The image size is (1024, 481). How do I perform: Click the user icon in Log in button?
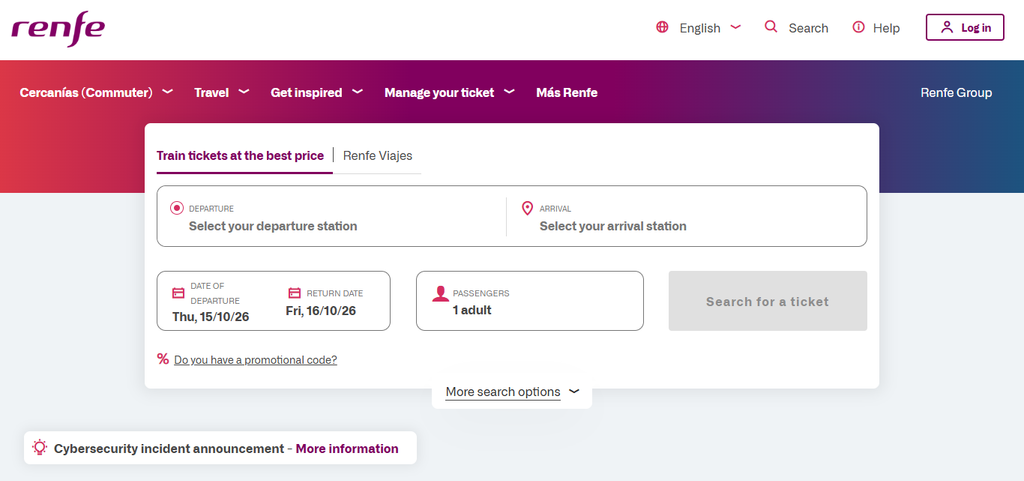pyautogui.click(x=947, y=27)
